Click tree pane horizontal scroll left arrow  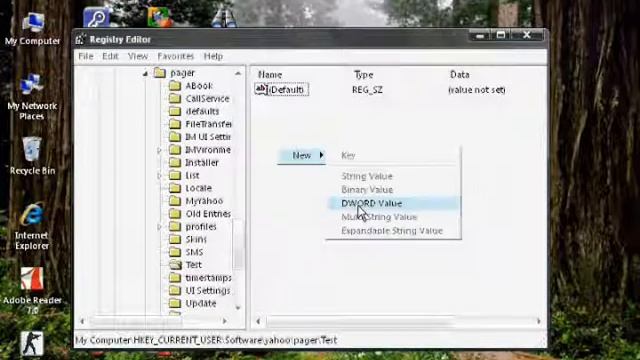coord(82,321)
